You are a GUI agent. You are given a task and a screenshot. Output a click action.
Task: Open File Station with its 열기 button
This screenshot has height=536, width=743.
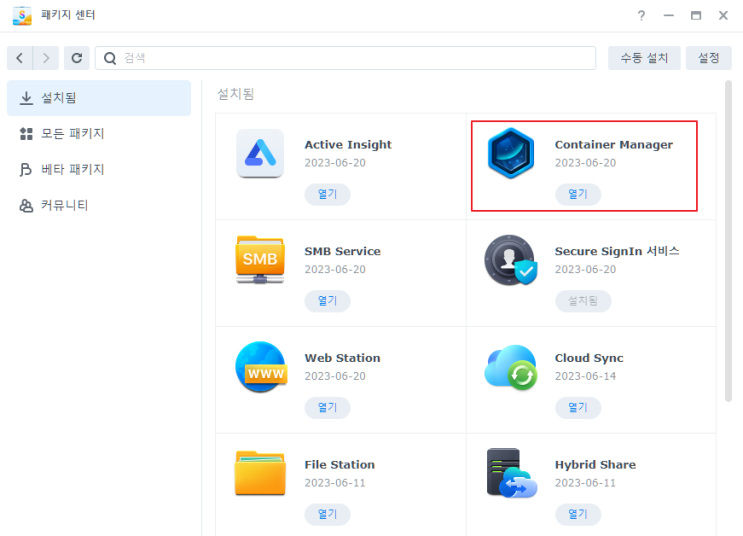tap(327, 514)
